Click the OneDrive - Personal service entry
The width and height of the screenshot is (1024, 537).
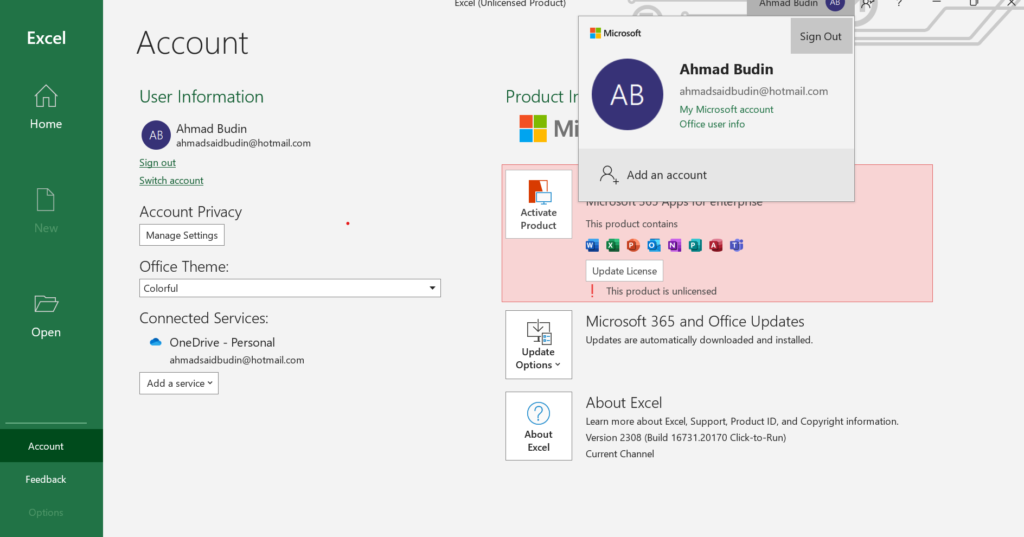222,342
